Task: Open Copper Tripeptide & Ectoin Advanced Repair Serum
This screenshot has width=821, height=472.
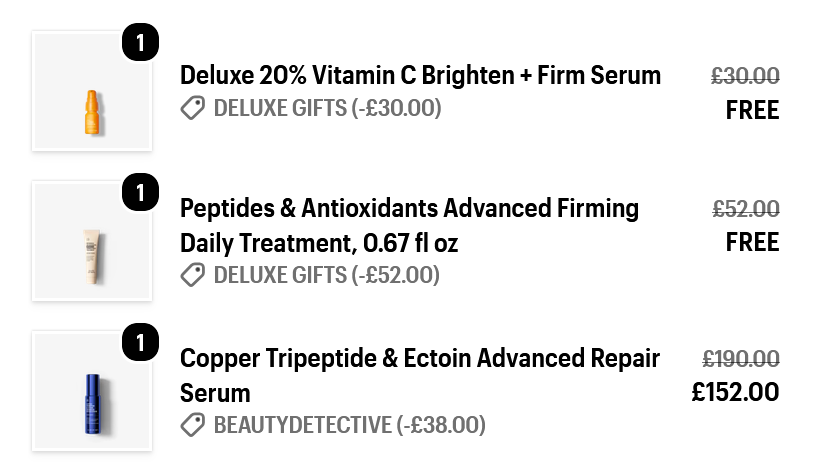Action: tap(420, 376)
